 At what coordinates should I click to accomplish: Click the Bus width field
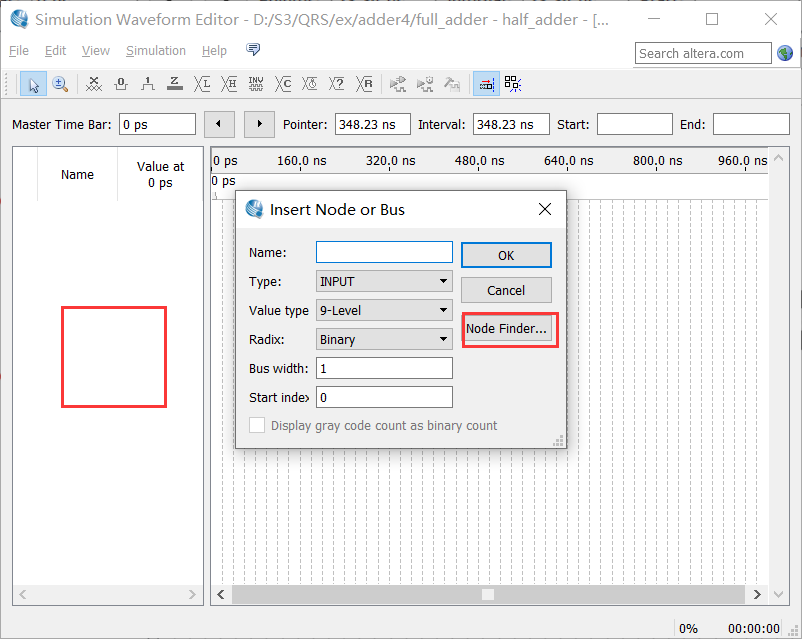[x=384, y=368]
